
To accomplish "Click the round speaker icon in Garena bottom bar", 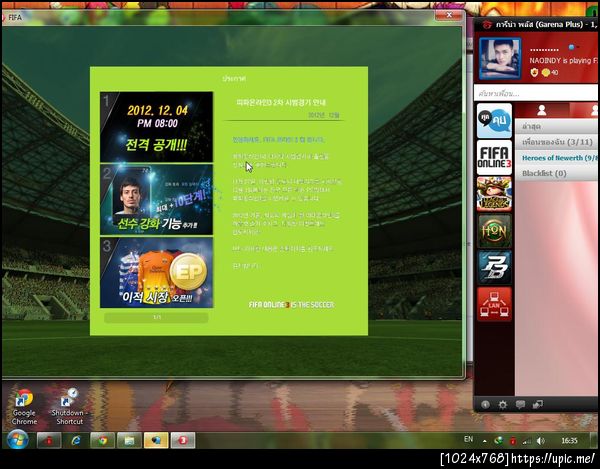I will (x=485, y=404).
